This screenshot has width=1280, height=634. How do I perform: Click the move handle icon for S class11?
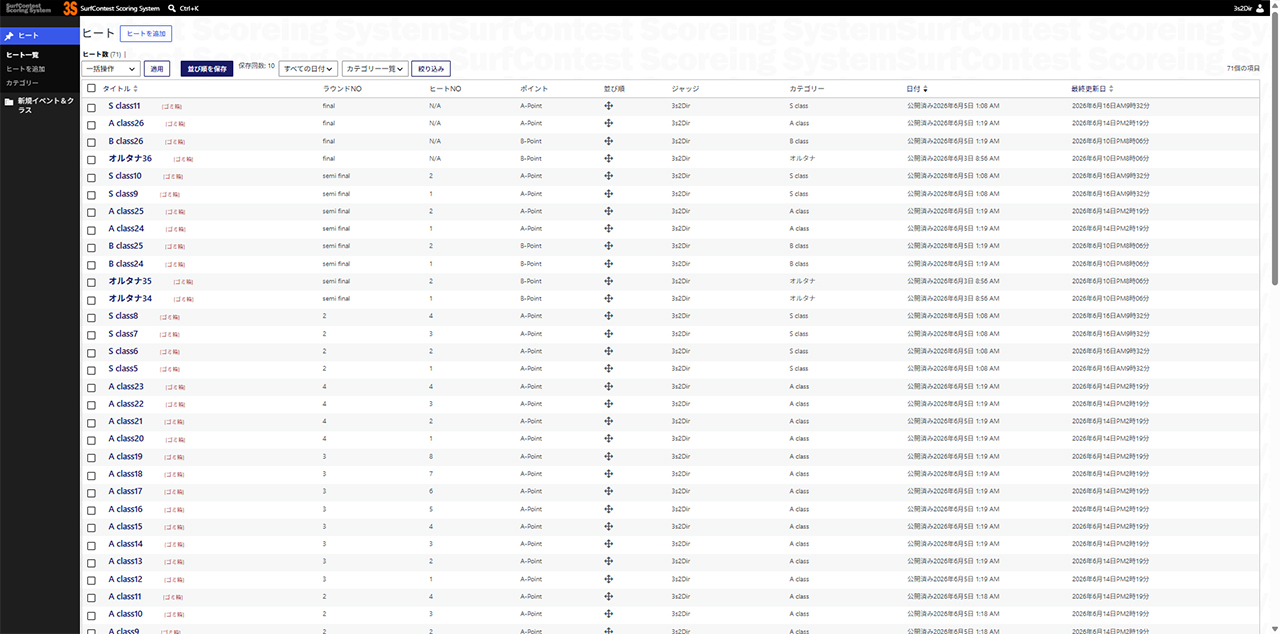(x=608, y=106)
